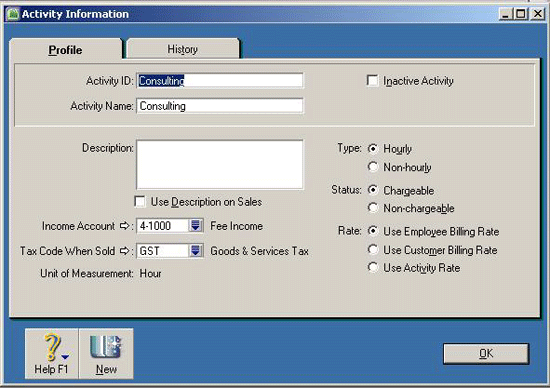
Task: Minimize the Activity Information window
Action: click(505, 14)
